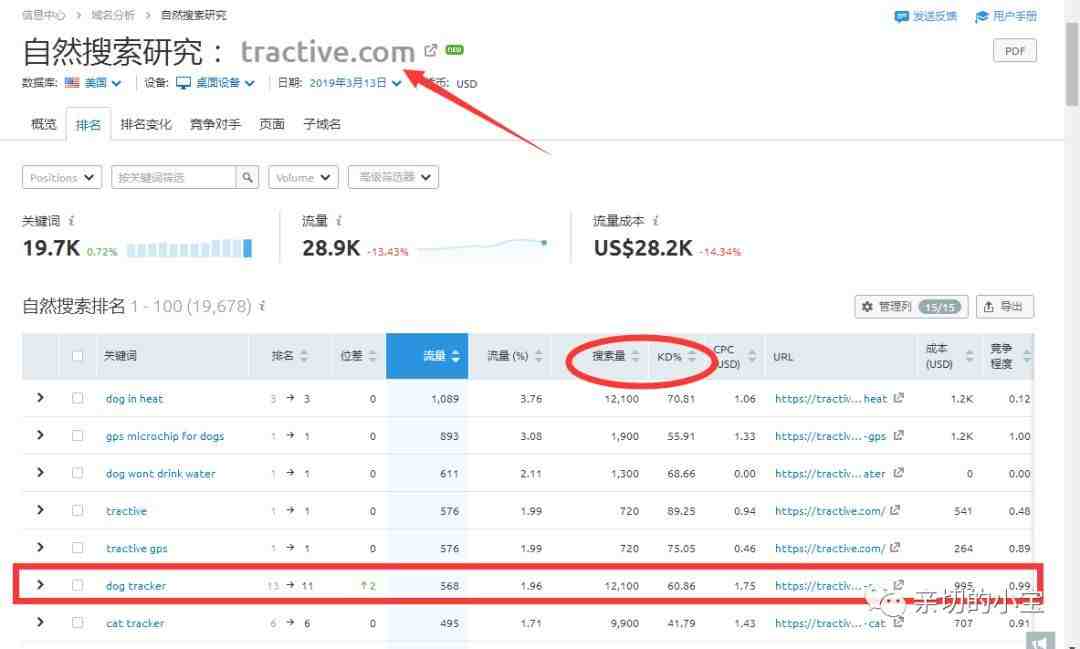
Task: Open the cat tracker keyword link
Action: pos(135,624)
